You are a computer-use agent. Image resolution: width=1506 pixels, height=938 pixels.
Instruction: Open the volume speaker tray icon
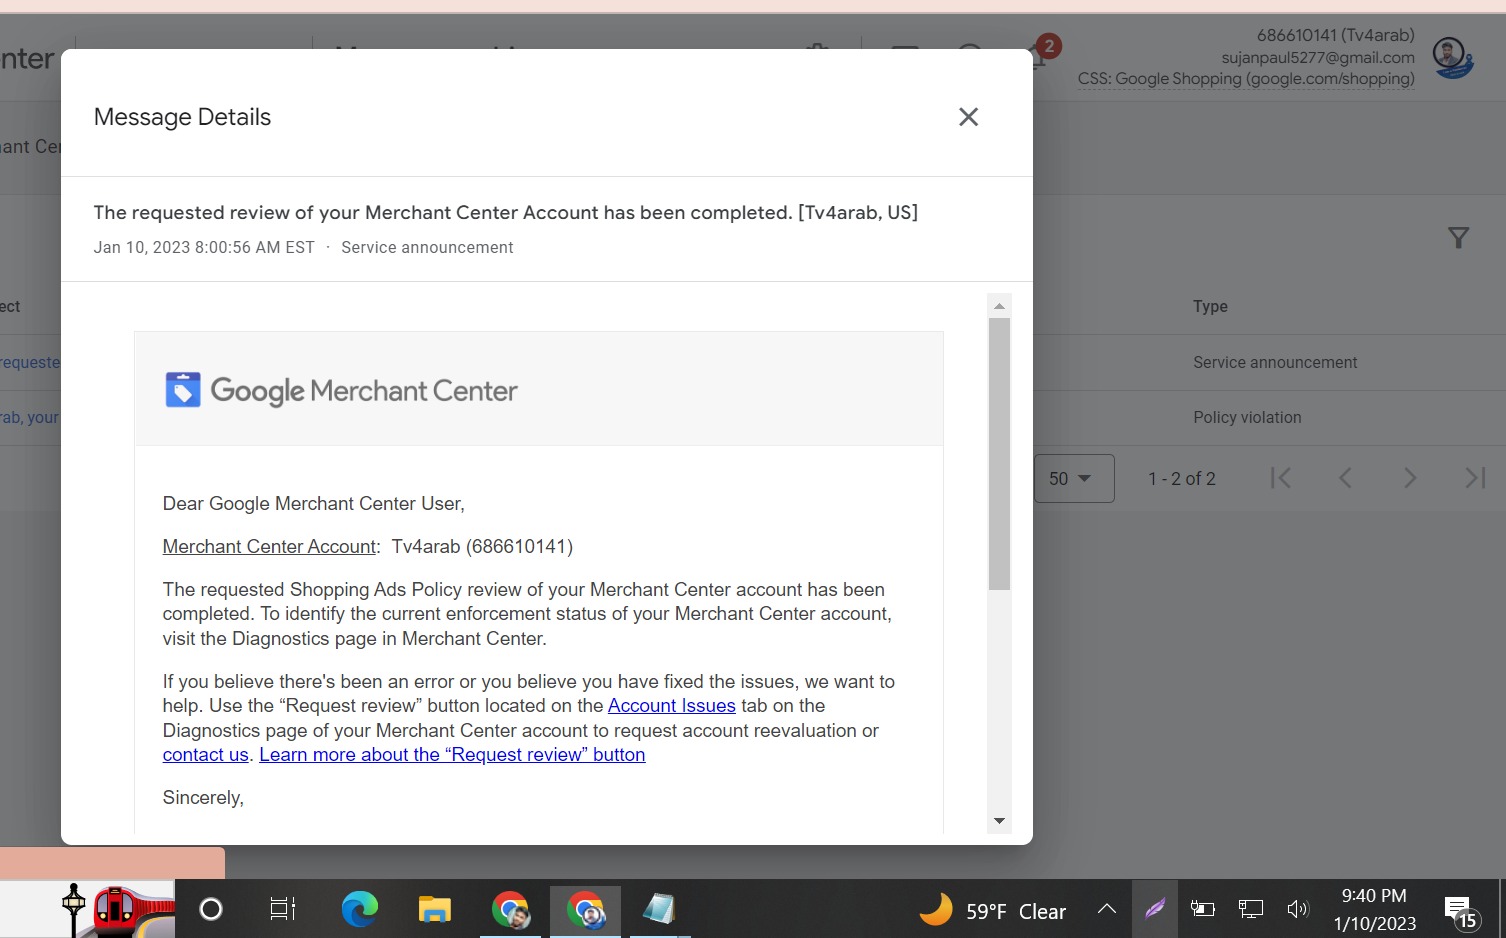[1298, 909]
